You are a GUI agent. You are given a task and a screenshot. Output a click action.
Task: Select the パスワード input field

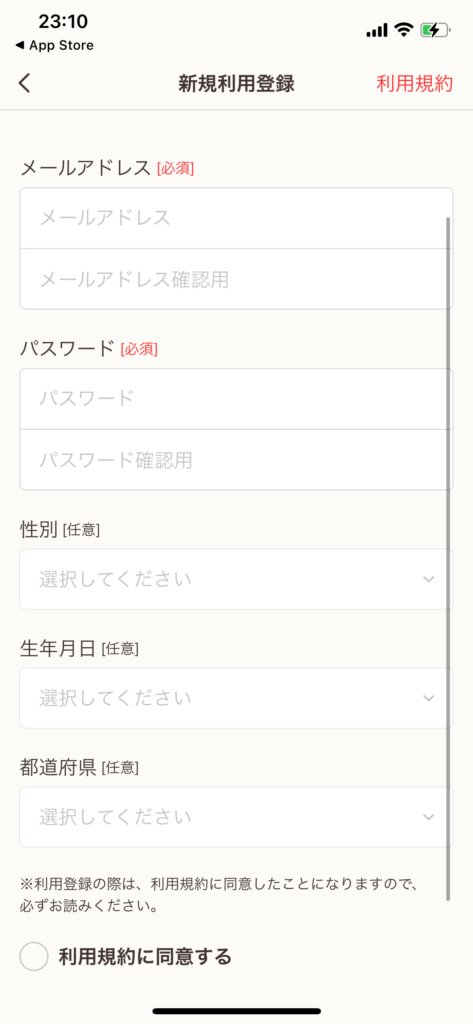click(236, 398)
